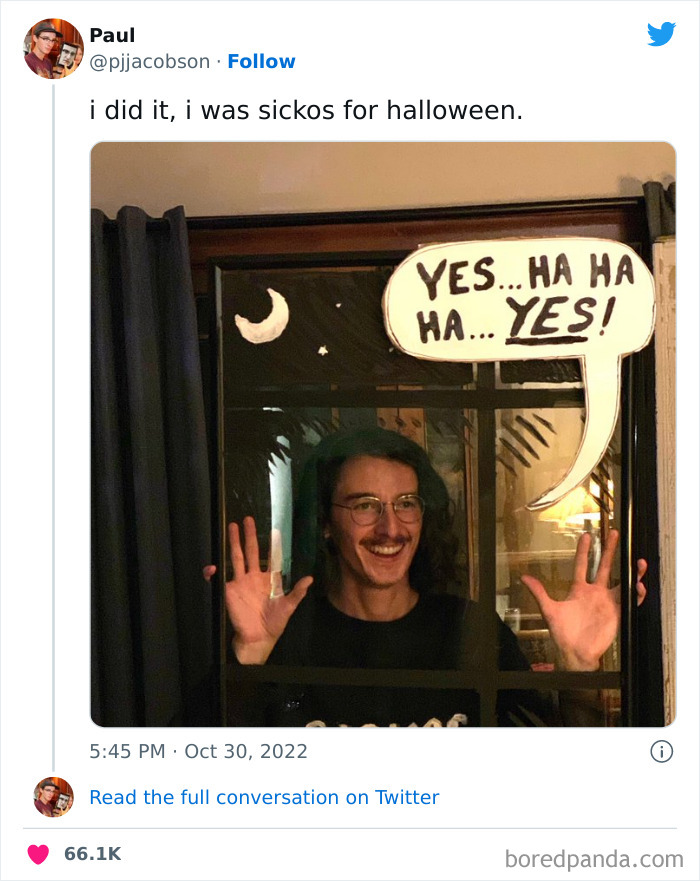Read the full conversation on Twitter
Screen dimensions: 700x881
(264, 797)
